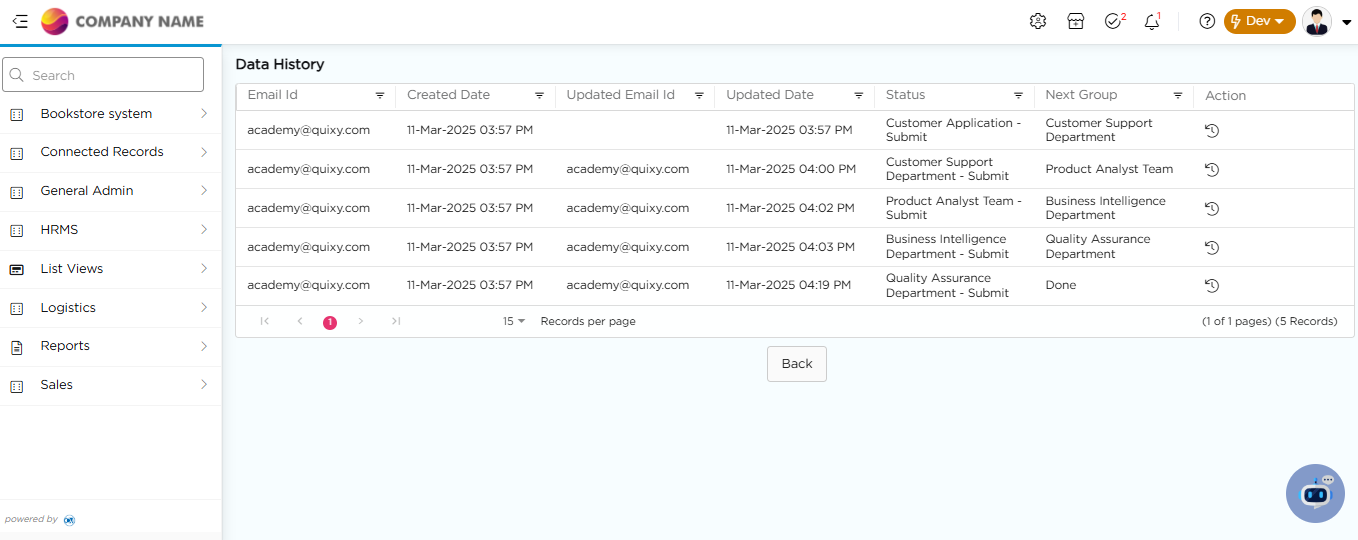
Task: Collapse the sidebar with hamburger icon
Action: 20,21
